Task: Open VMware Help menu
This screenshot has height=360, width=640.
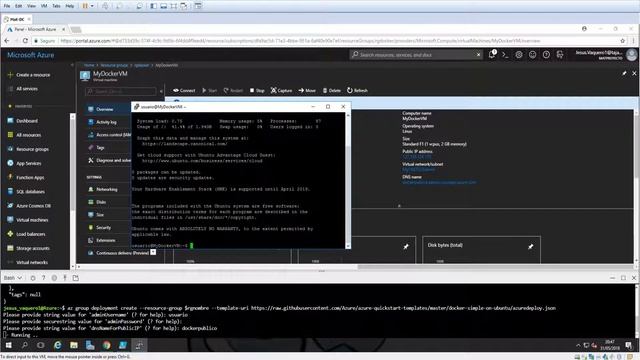Action: click(70, 6)
